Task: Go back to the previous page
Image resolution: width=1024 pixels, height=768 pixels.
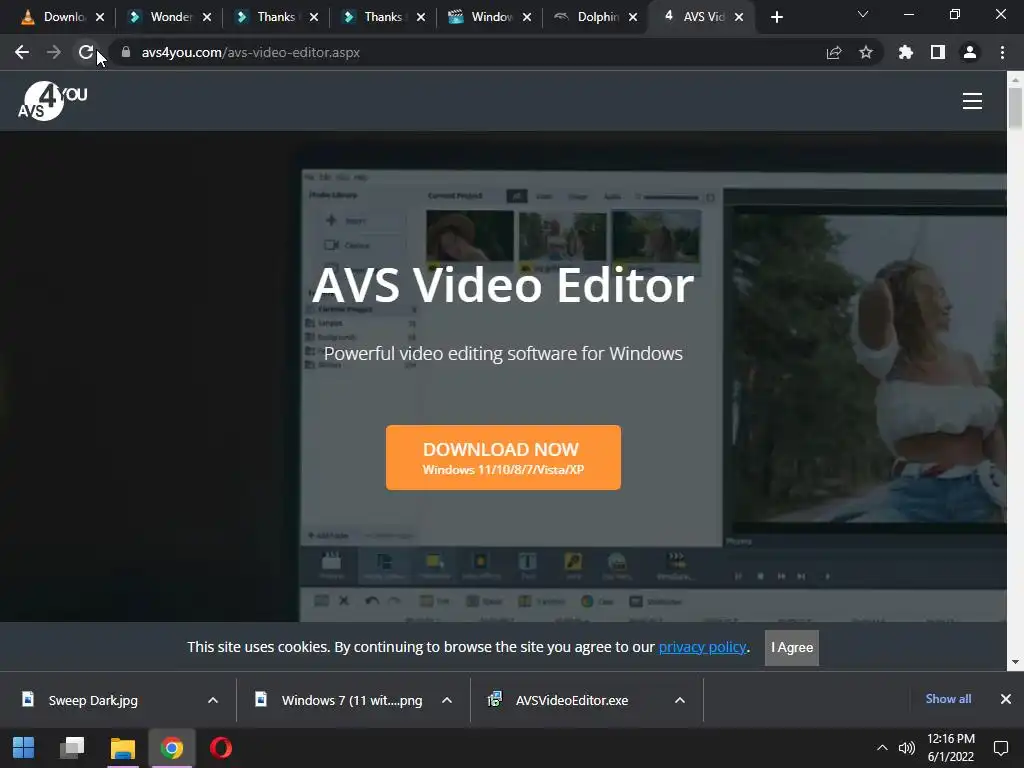Action: [22, 52]
